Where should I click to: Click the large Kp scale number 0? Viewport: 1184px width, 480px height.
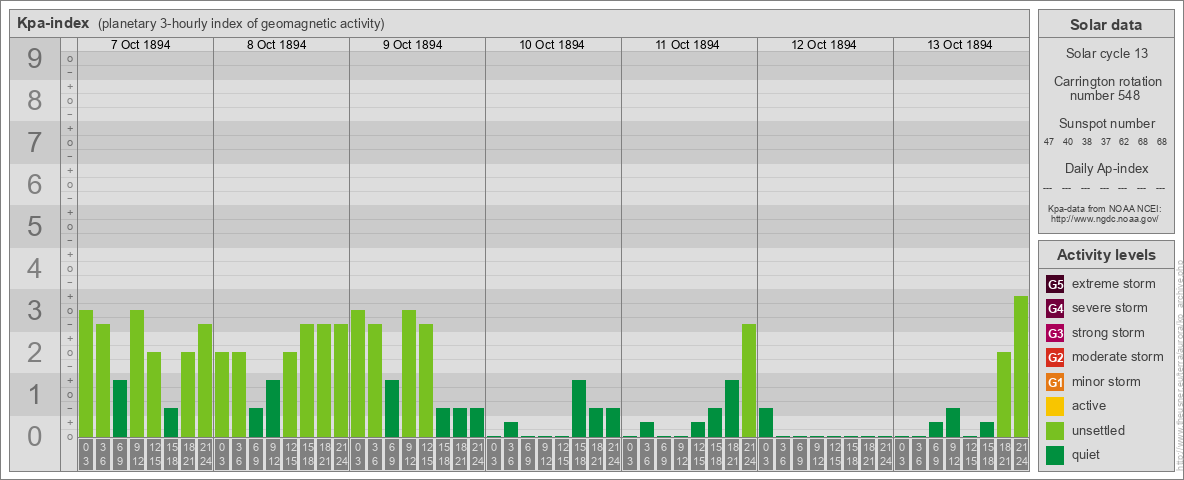[35, 436]
